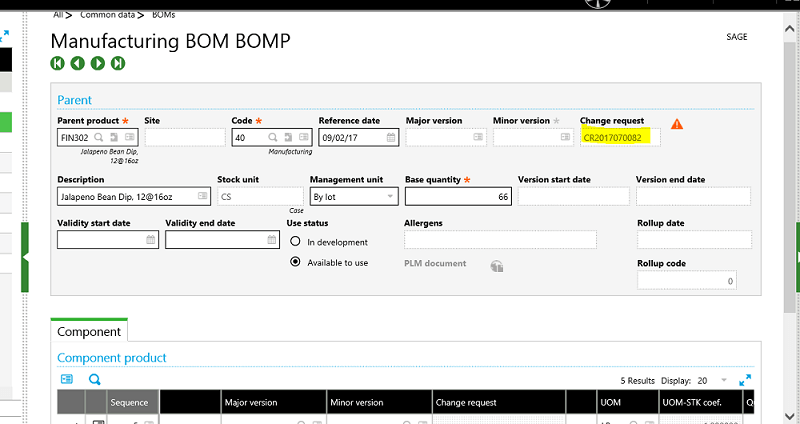The image size is (800, 424).
Task: Maximize the Component product grid
Action: click(744, 381)
